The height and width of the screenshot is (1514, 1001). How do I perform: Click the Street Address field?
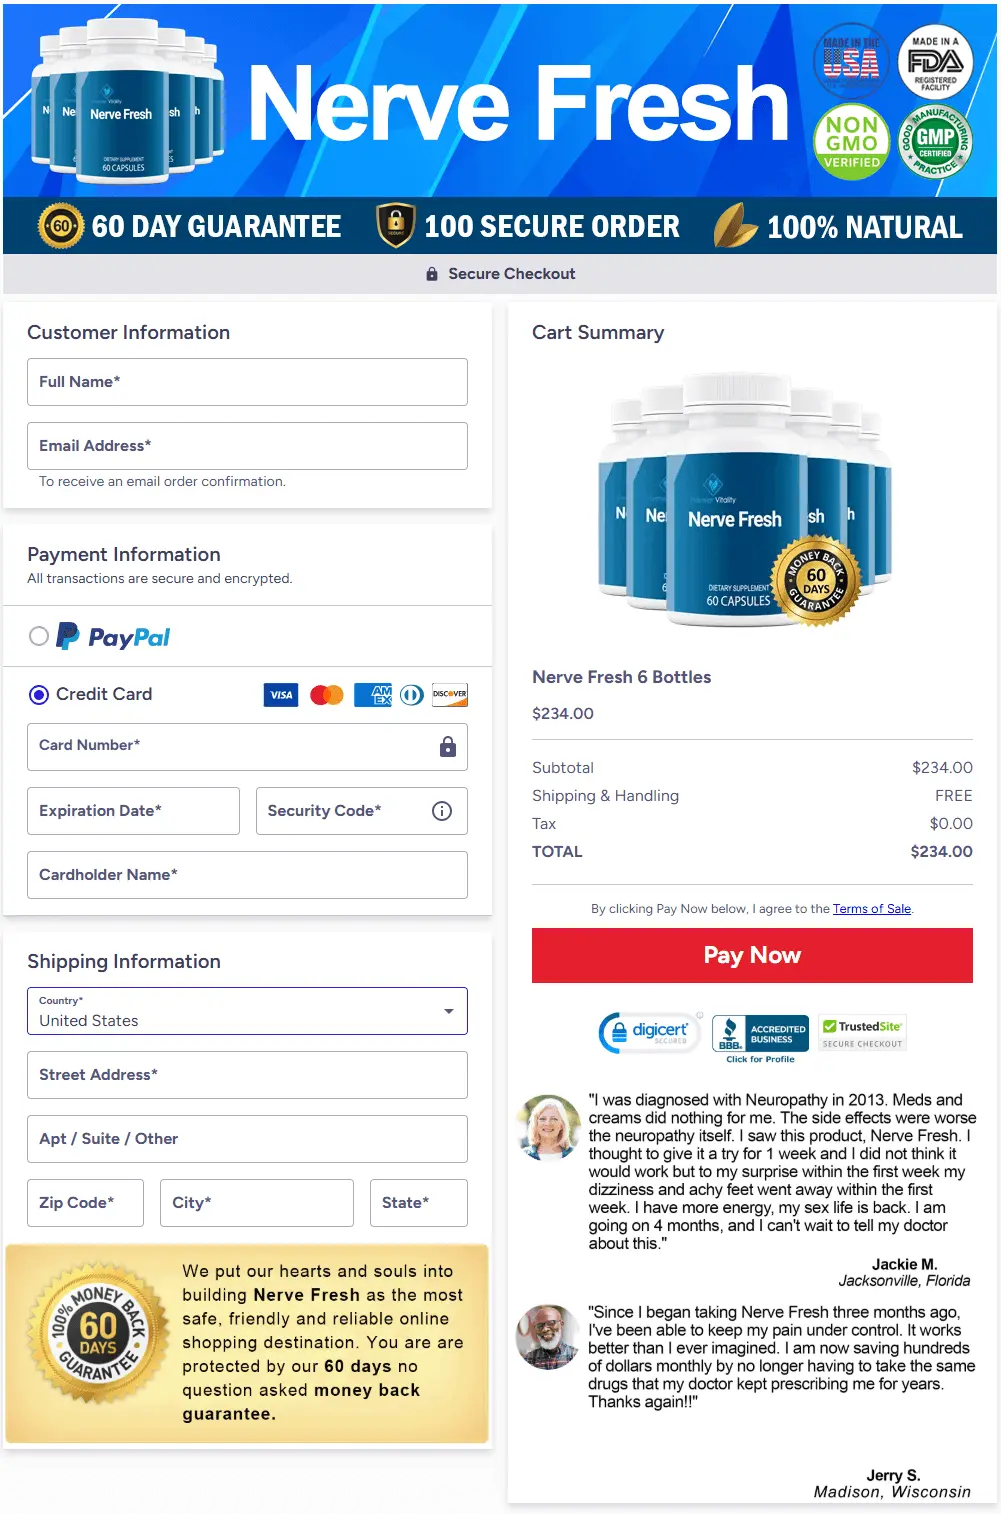[247, 1075]
